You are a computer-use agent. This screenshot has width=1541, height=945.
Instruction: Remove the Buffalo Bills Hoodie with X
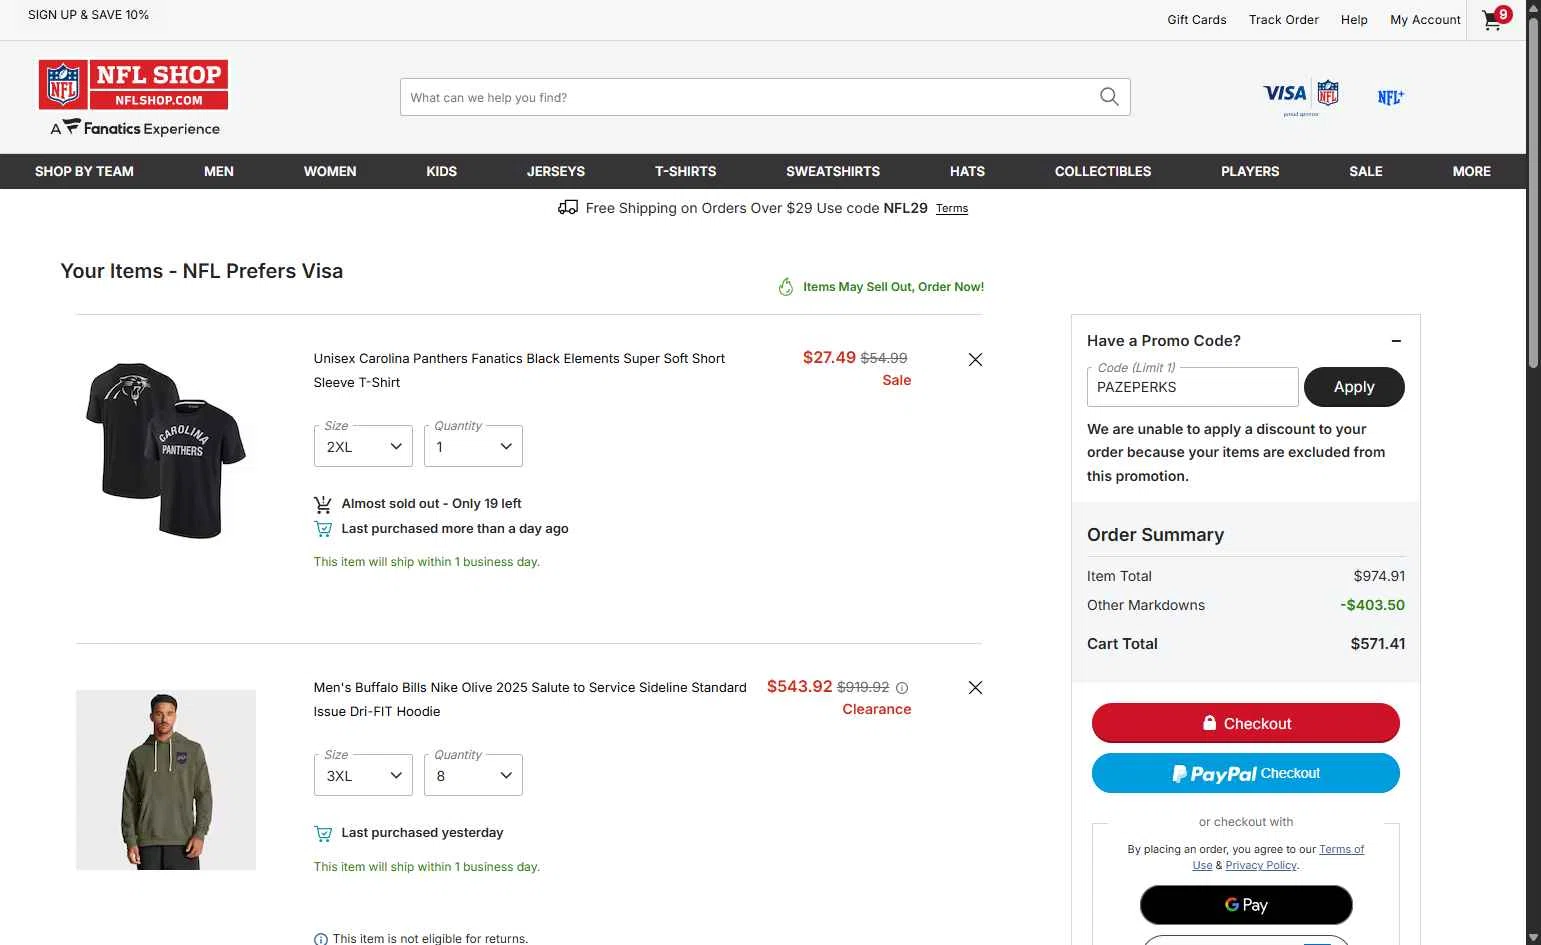click(975, 687)
